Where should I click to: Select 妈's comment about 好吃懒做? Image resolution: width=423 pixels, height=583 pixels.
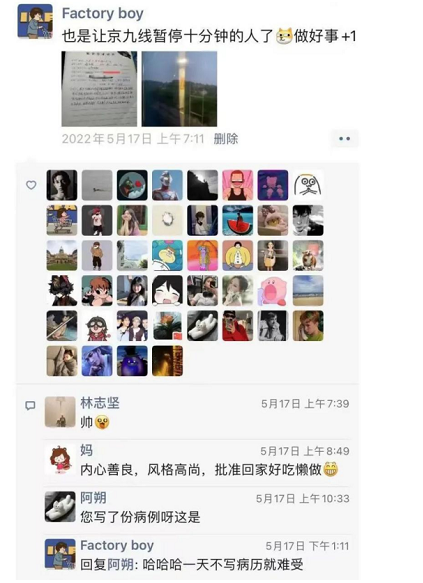(x=209, y=470)
